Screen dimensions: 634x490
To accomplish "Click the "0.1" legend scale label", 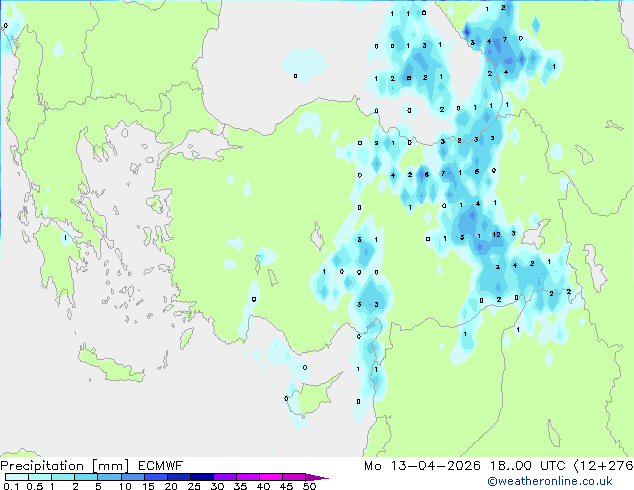I will pyautogui.click(x=11, y=486).
